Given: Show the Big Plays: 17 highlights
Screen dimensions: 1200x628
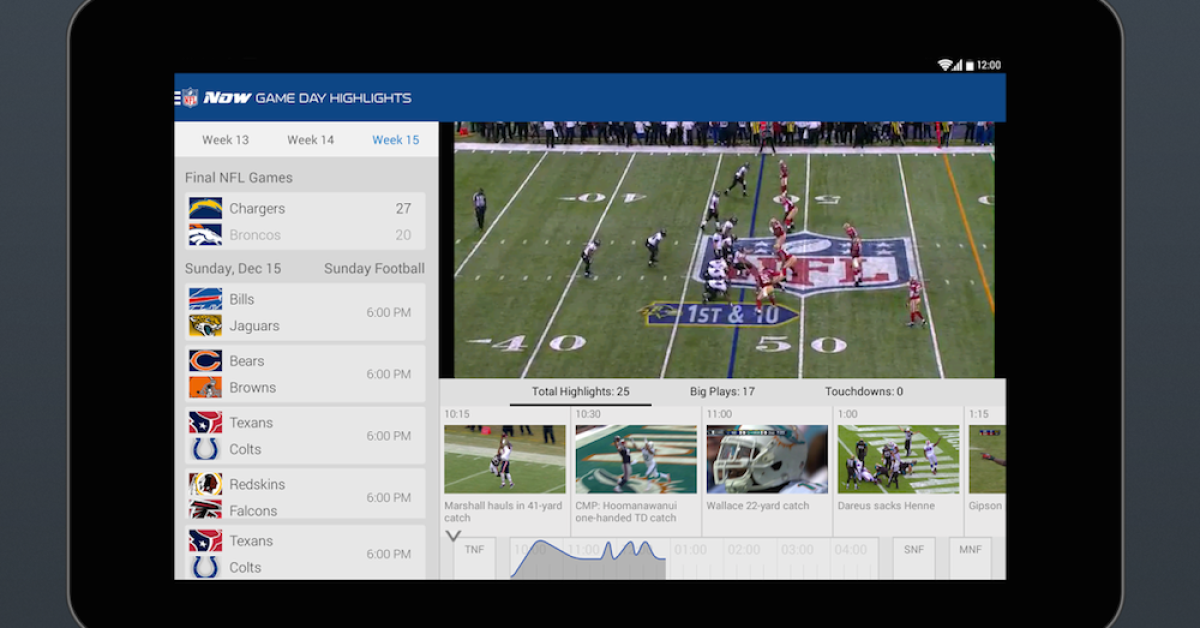Looking at the screenshot, I should tap(722, 392).
